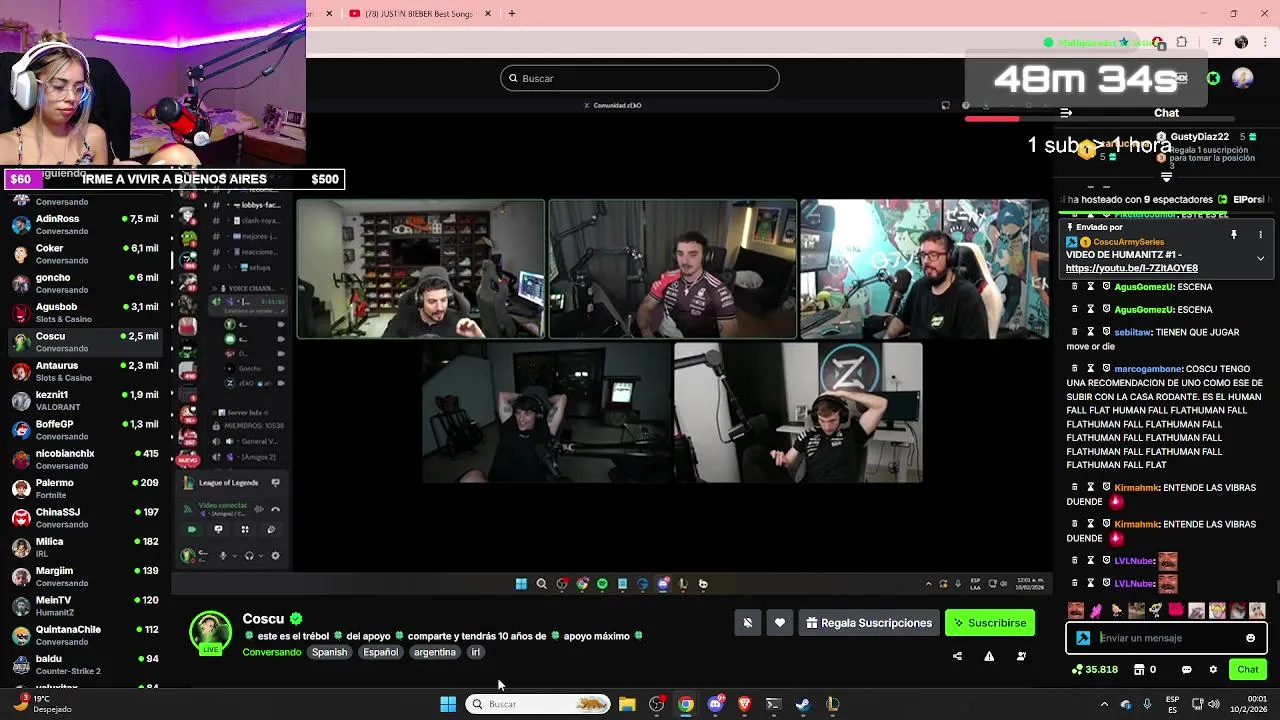
Task: Collapse chat with the arrow-lines icon
Action: click(x=1066, y=113)
